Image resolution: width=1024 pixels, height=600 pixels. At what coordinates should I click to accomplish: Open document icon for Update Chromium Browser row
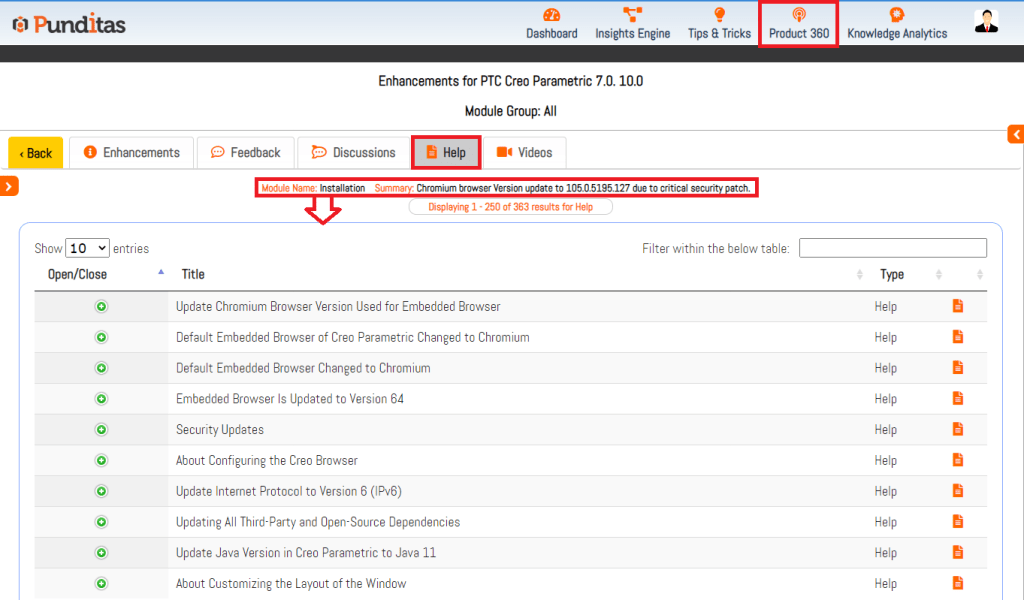click(957, 306)
